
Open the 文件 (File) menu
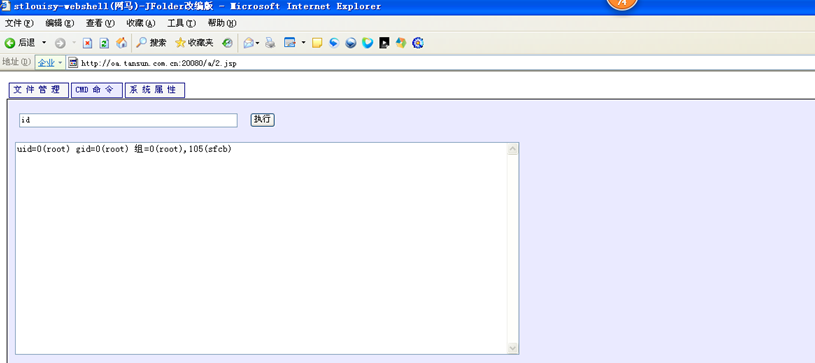(19, 23)
